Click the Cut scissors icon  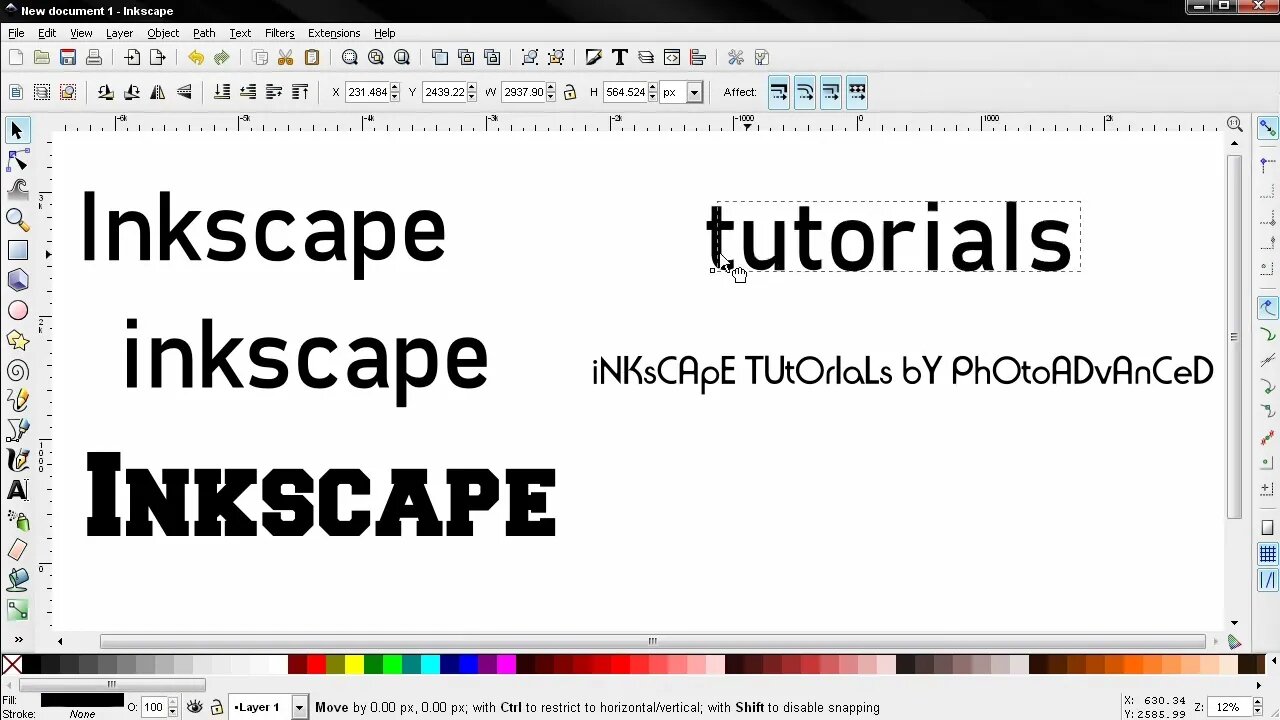[x=286, y=58]
